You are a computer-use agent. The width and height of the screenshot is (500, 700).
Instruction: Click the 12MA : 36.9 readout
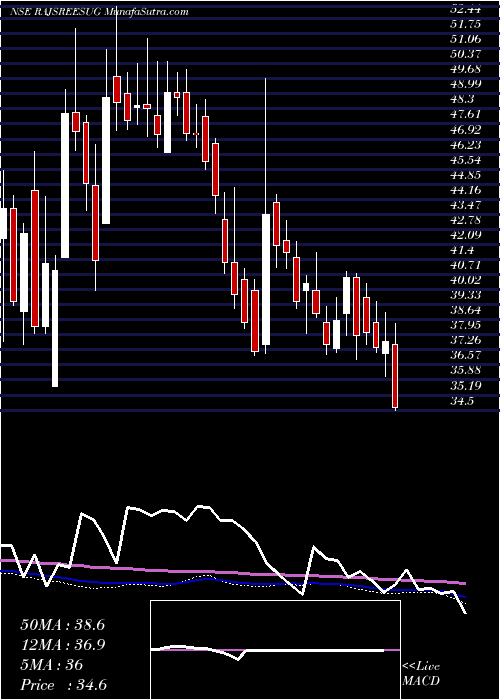click(62, 645)
